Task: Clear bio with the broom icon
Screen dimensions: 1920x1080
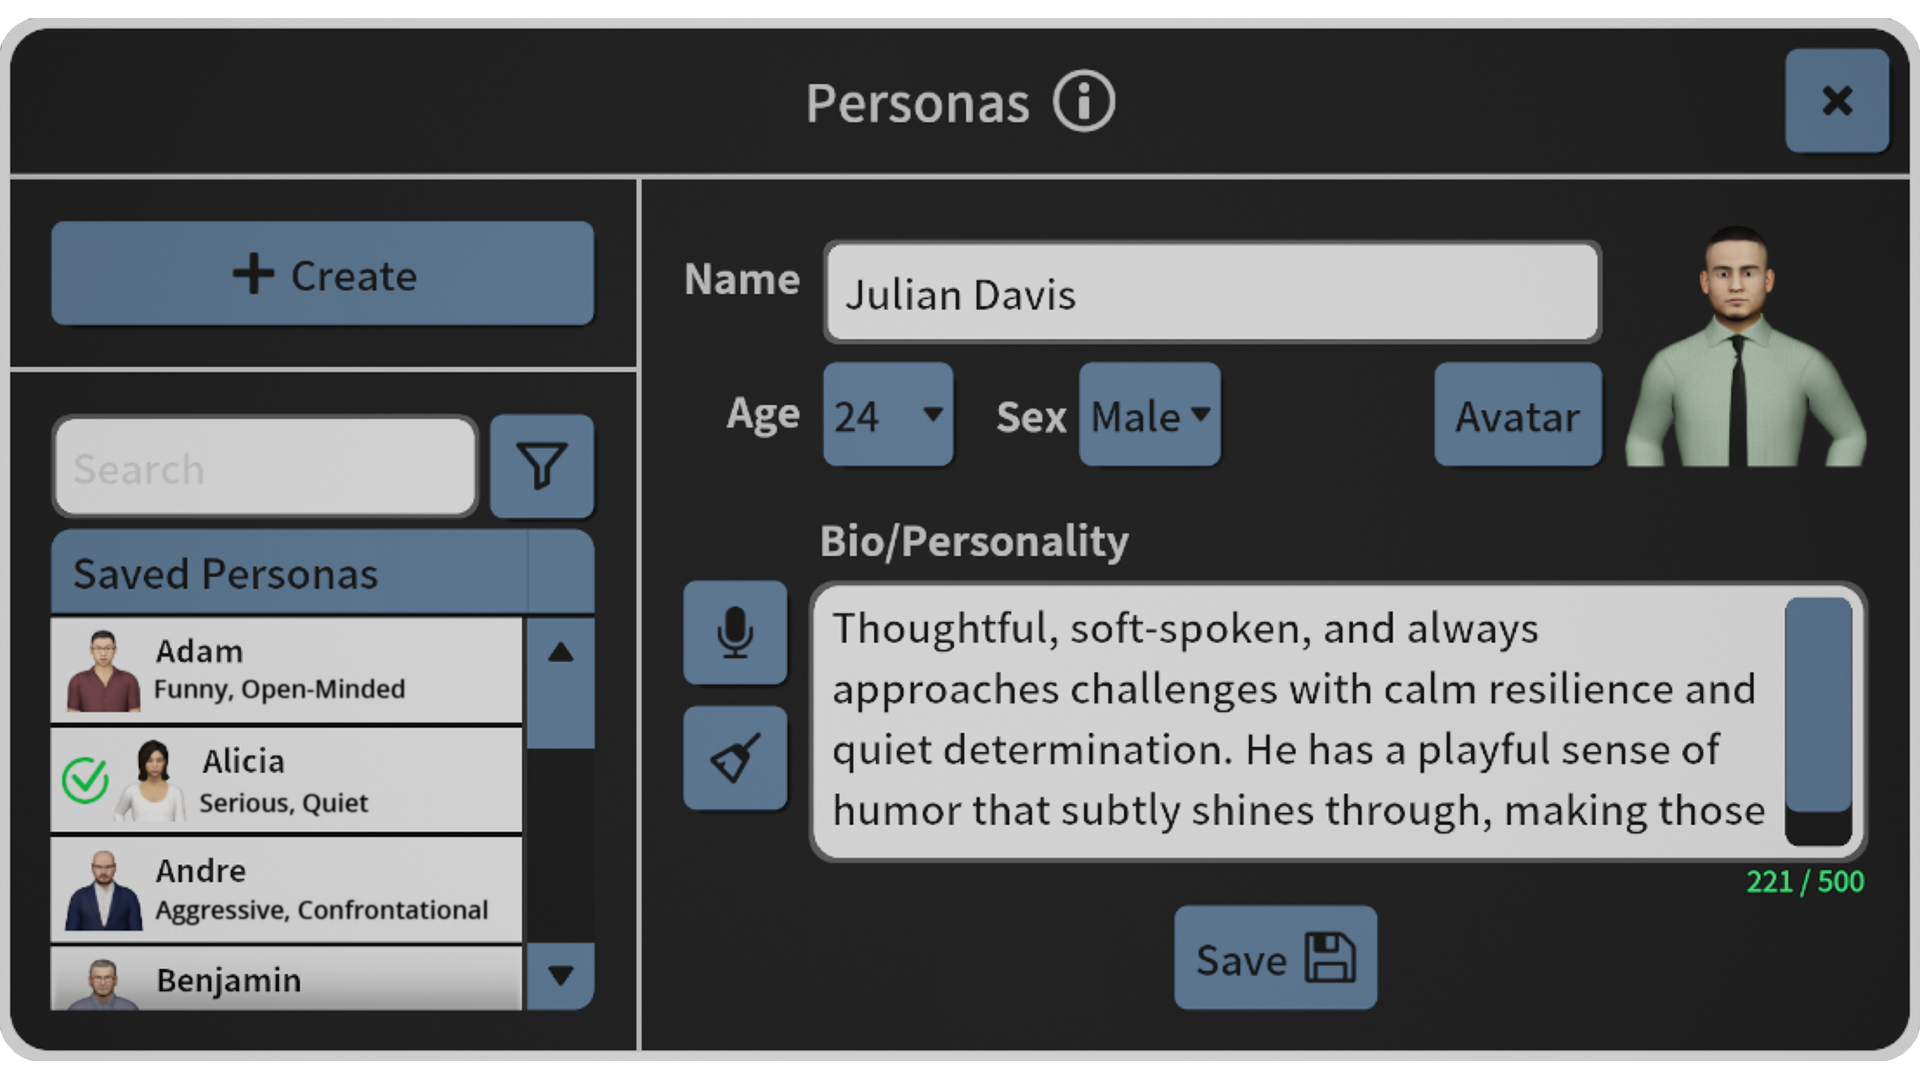Action: (735, 758)
